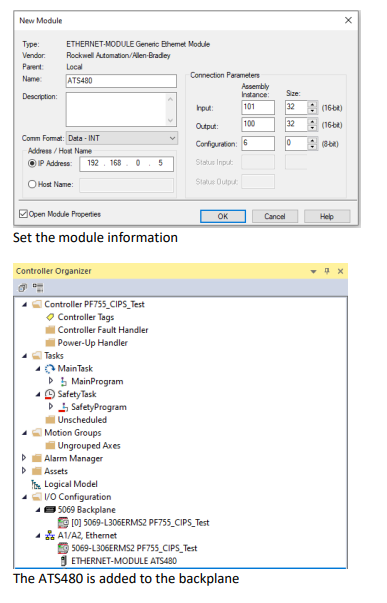The height and width of the screenshot is (603, 387).
Task: Select the IP Address radio button
Action: coord(32,163)
